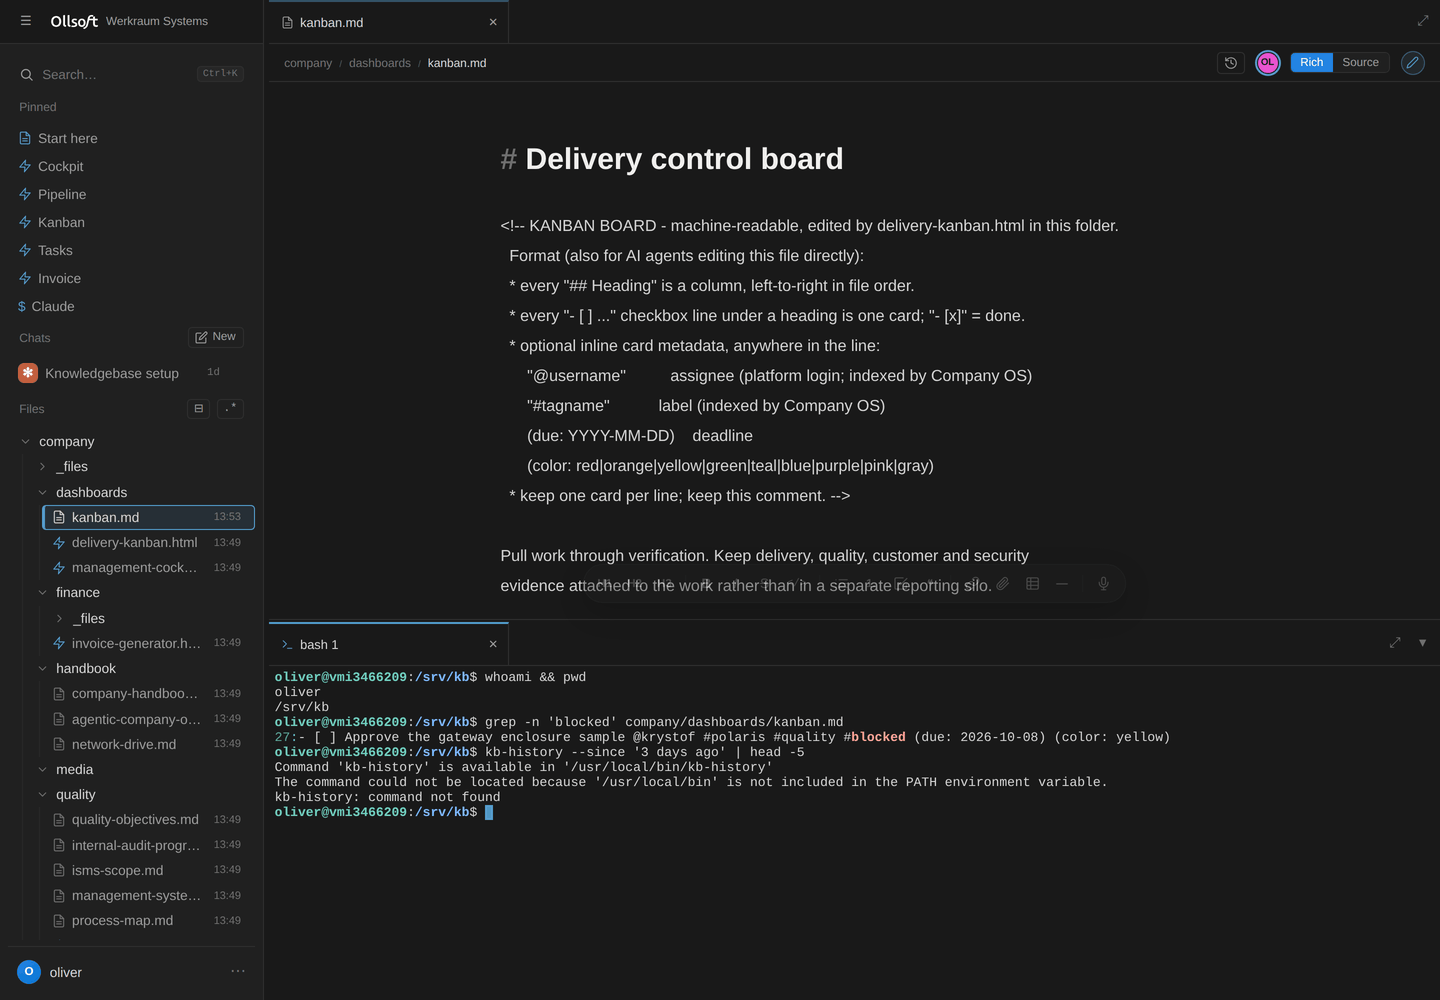Viewport: 1440px width, 1000px height.
Task: Open the terminal panel dropdown arrow
Action: 1422,643
